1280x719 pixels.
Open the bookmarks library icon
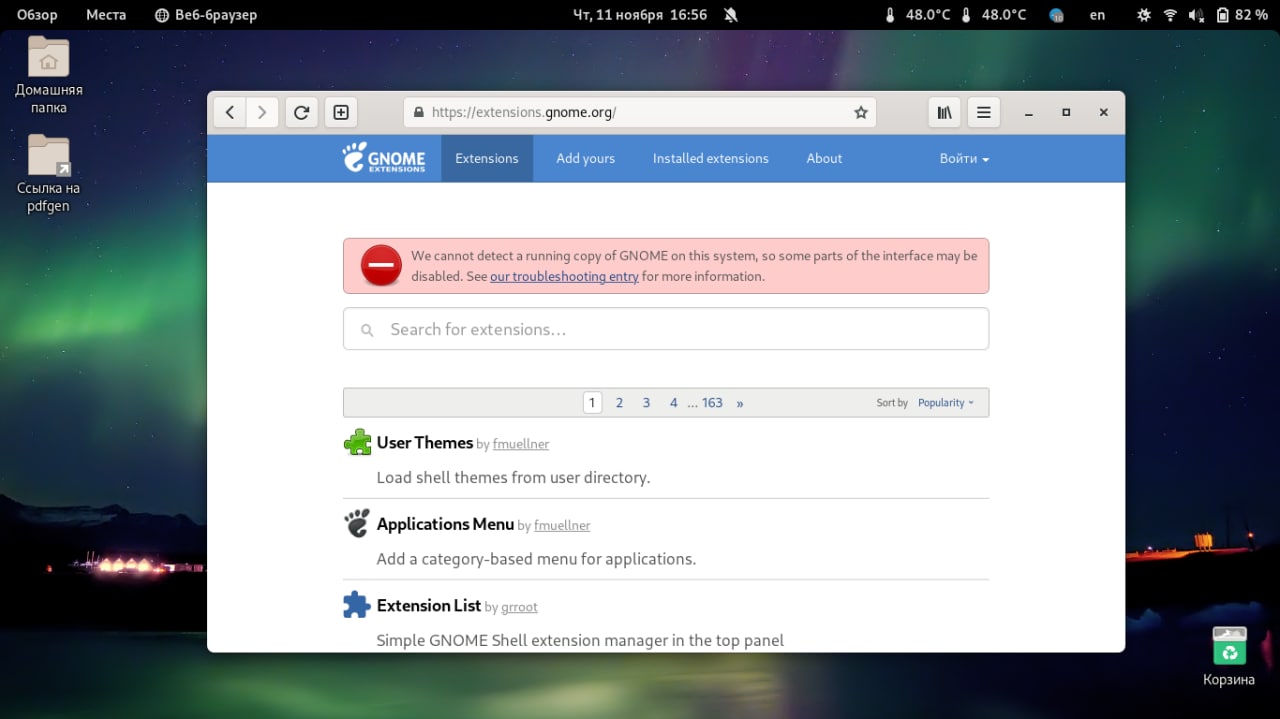coord(944,112)
